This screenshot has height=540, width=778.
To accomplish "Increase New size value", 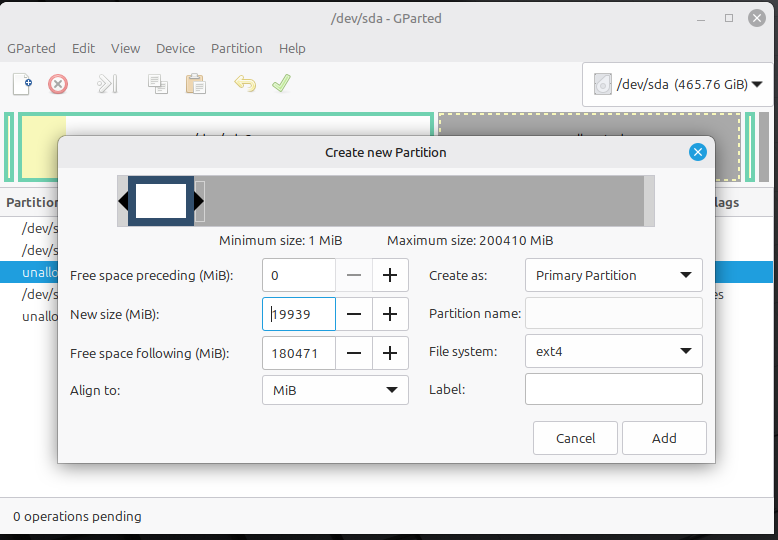I will (390, 314).
